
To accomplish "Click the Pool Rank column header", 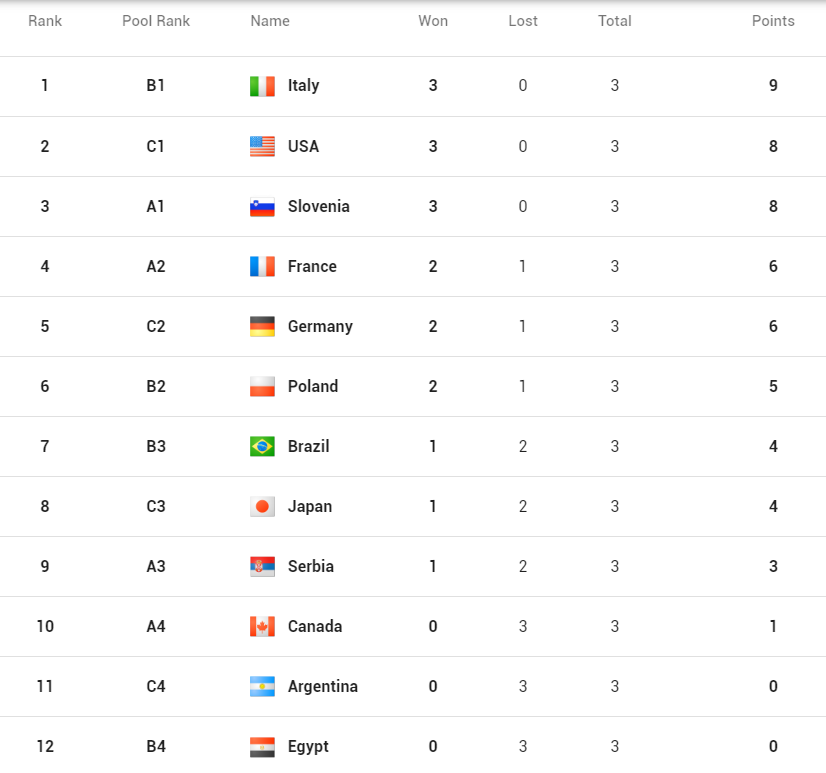I will (156, 21).
